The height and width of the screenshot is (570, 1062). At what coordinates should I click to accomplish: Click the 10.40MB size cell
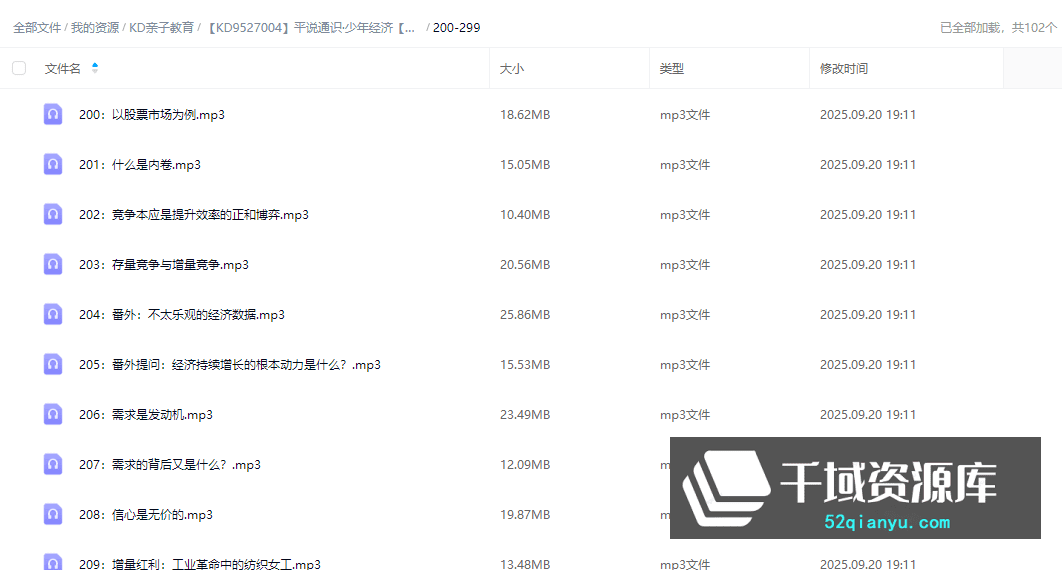tap(525, 215)
